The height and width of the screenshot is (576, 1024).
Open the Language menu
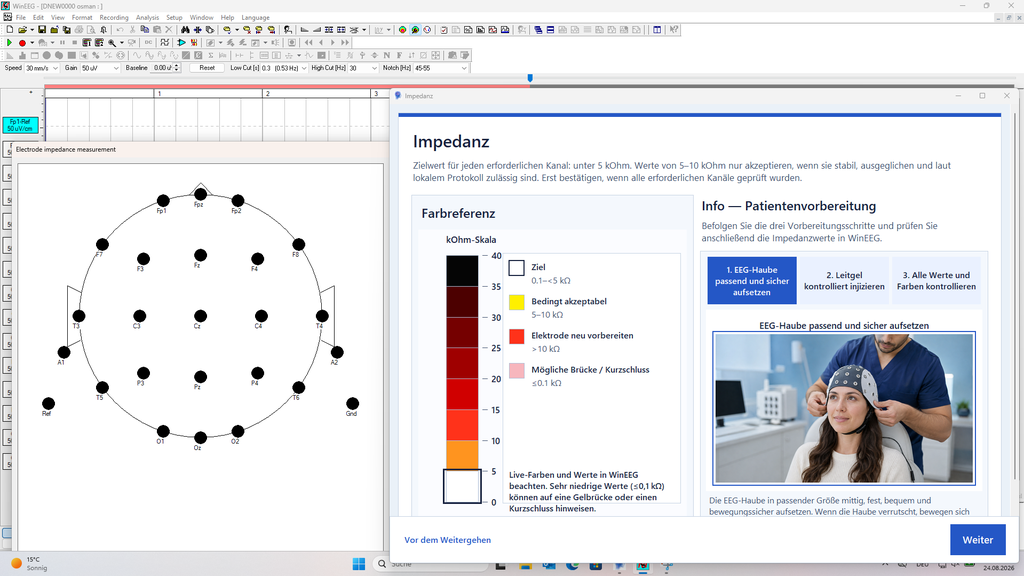tap(255, 18)
